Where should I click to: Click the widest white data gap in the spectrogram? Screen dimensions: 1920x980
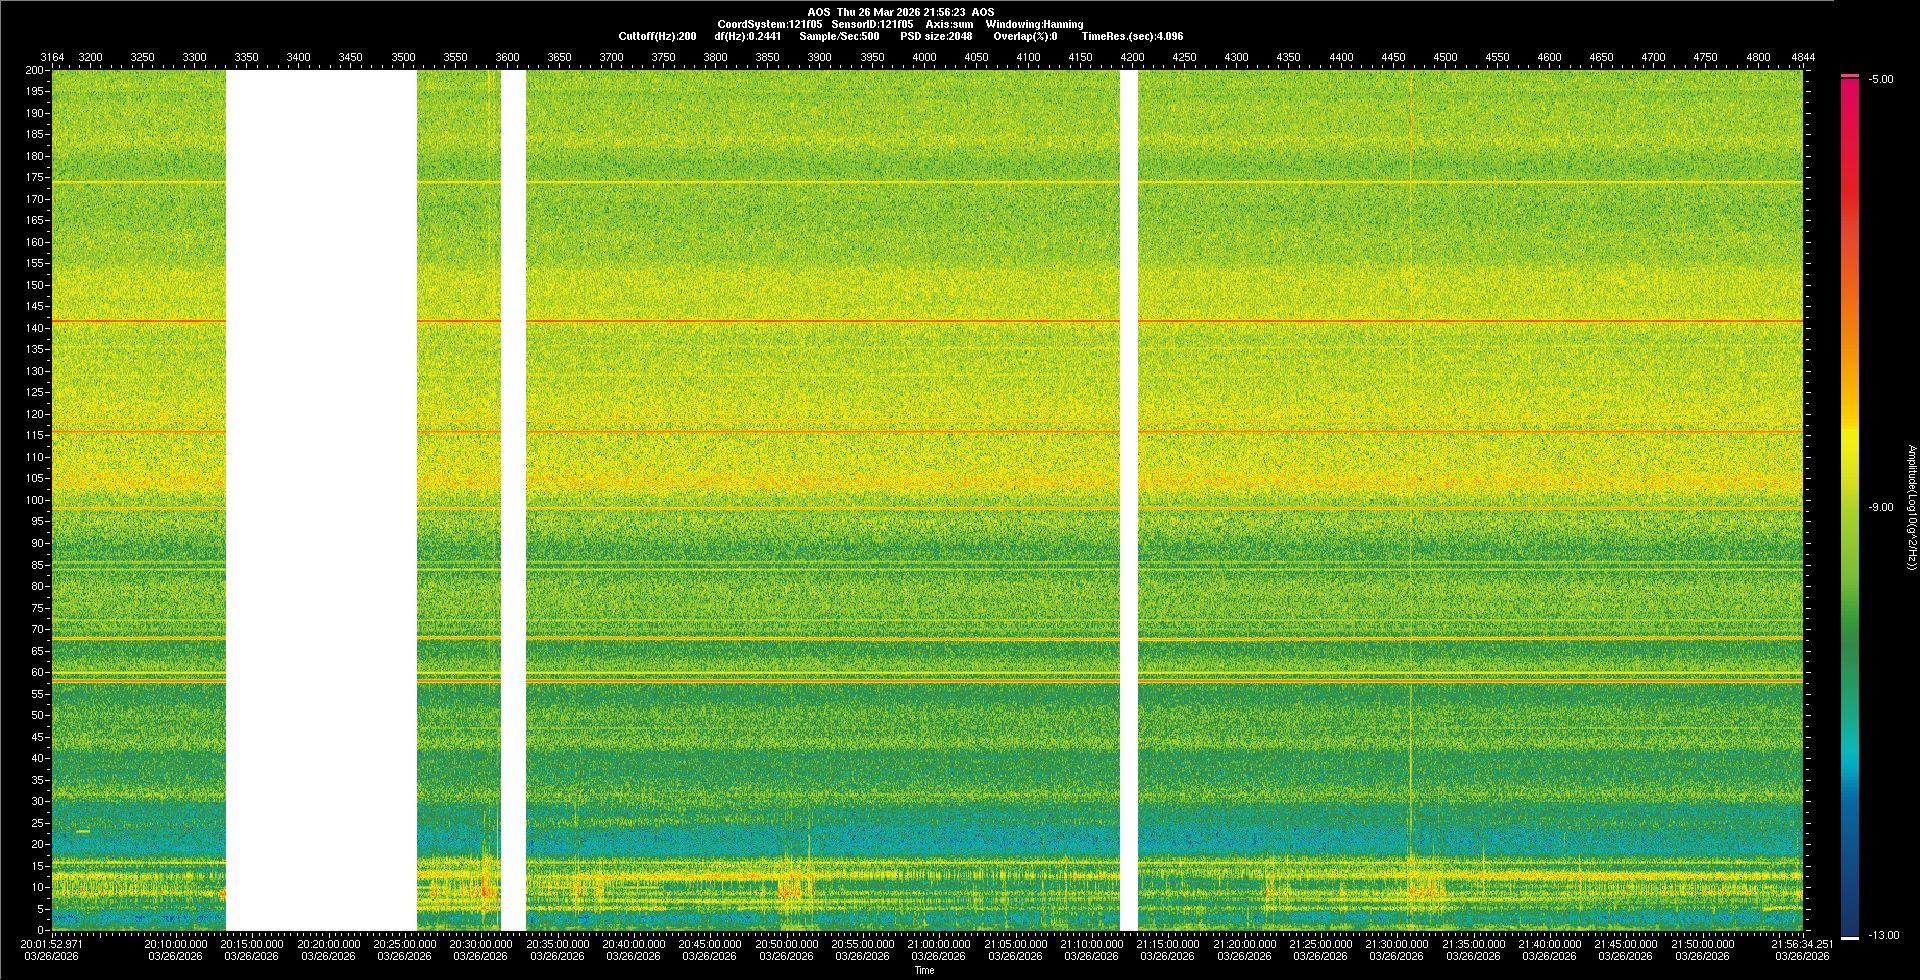pos(321,500)
